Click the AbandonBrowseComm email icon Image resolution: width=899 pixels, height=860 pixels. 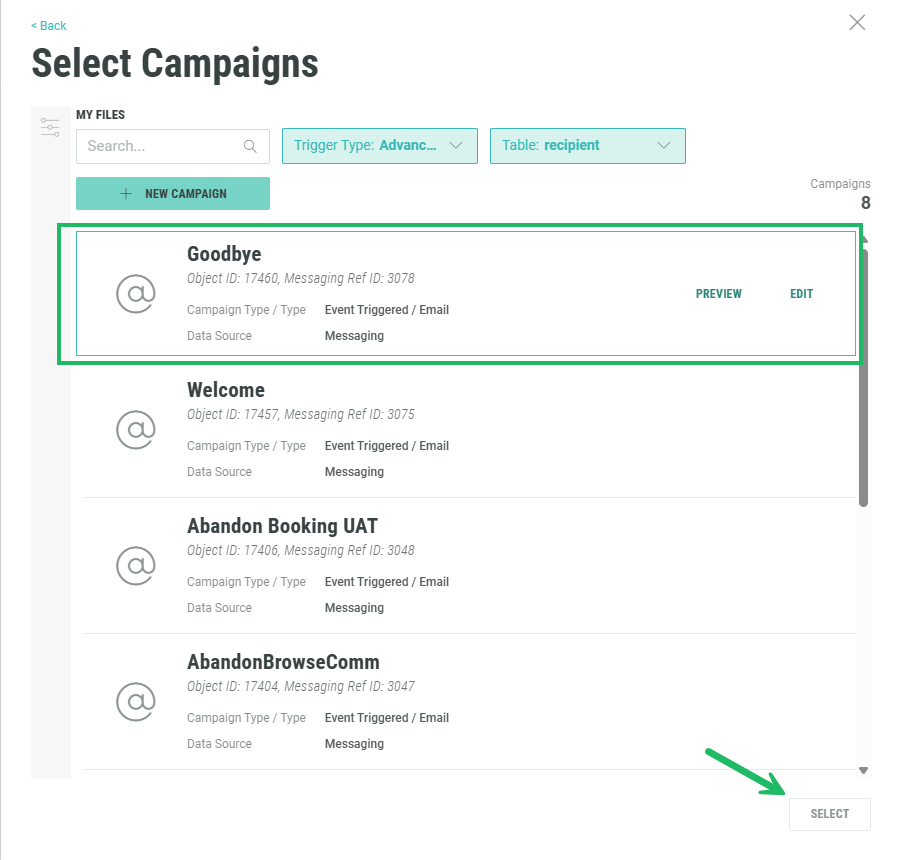coord(136,701)
